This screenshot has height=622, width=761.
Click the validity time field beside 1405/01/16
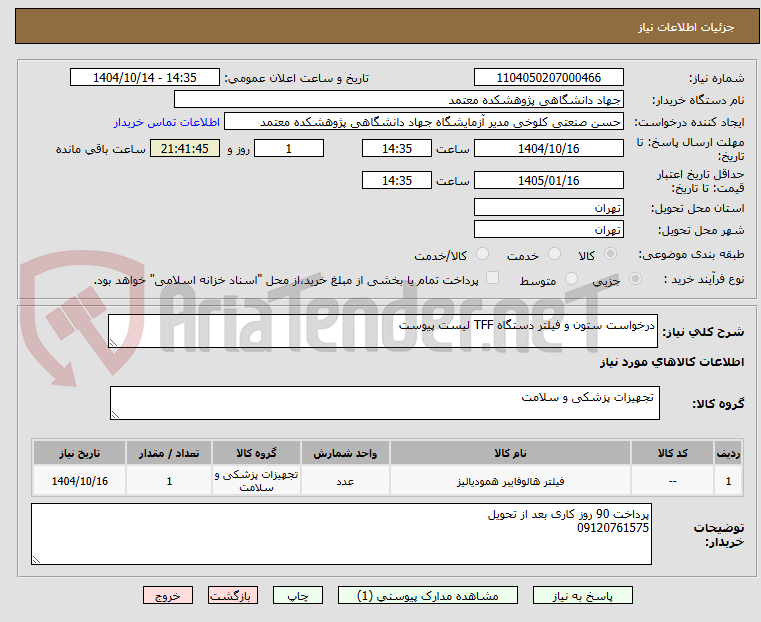(x=397, y=180)
